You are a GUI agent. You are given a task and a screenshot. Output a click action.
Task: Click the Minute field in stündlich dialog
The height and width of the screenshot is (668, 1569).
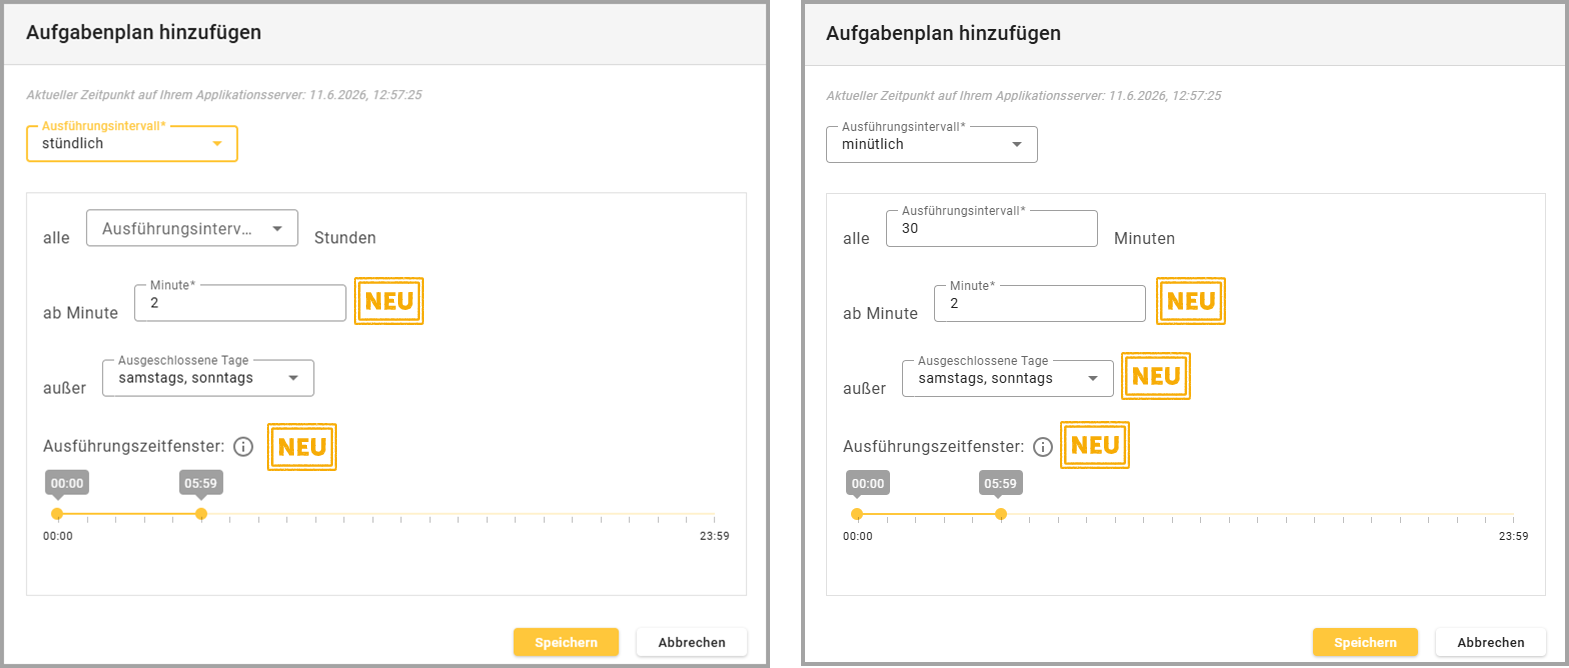click(x=240, y=303)
